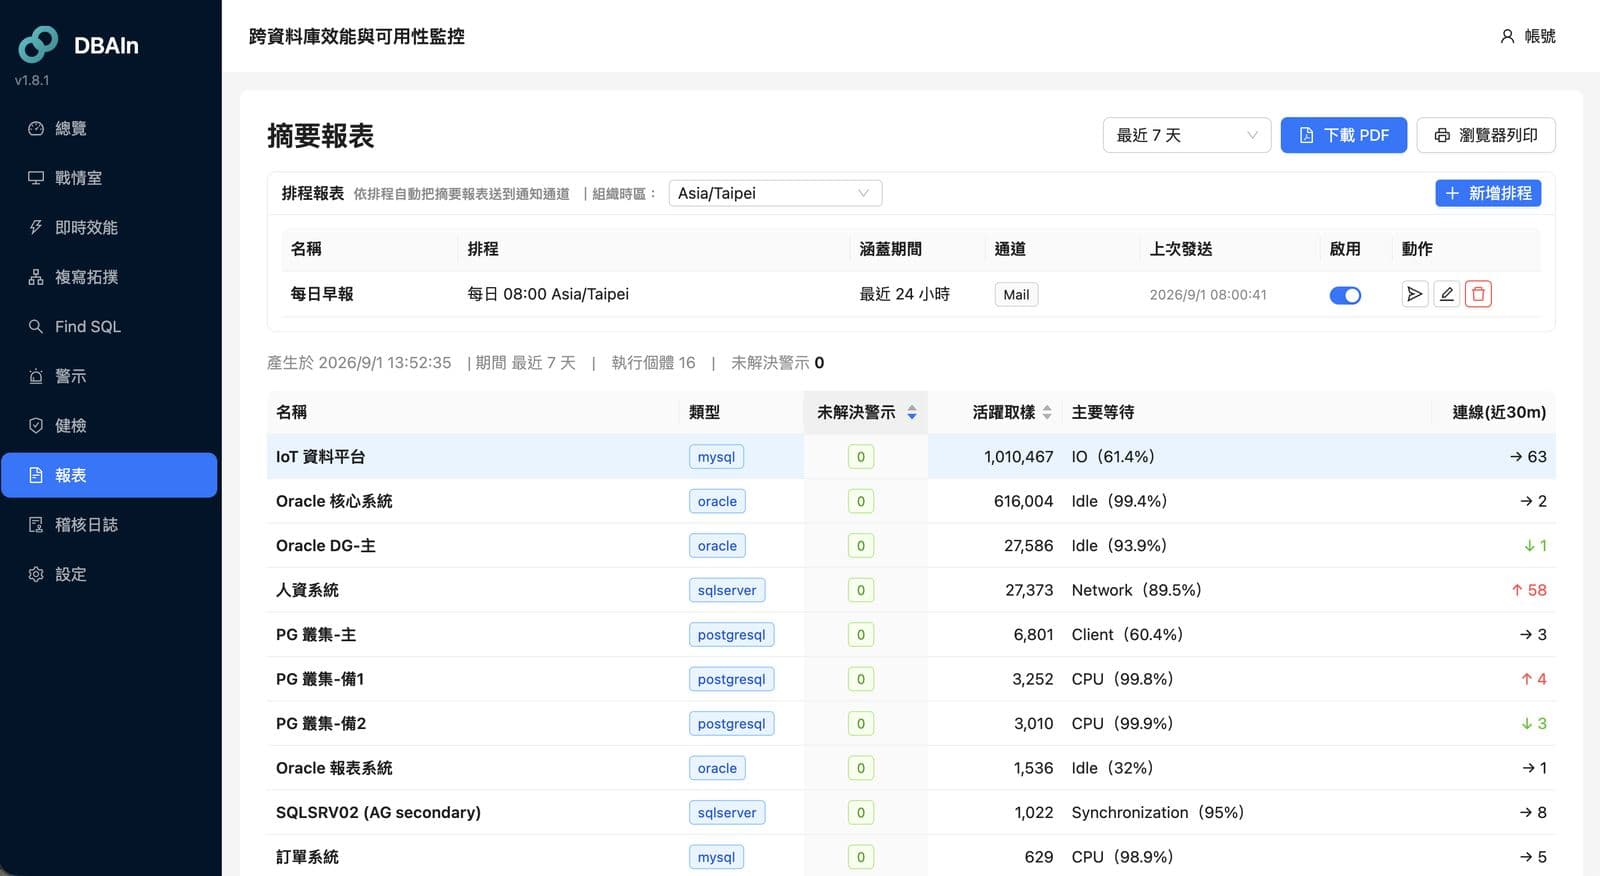
Task: Click Oracle DG-主 row name
Action: tap(326, 546)
